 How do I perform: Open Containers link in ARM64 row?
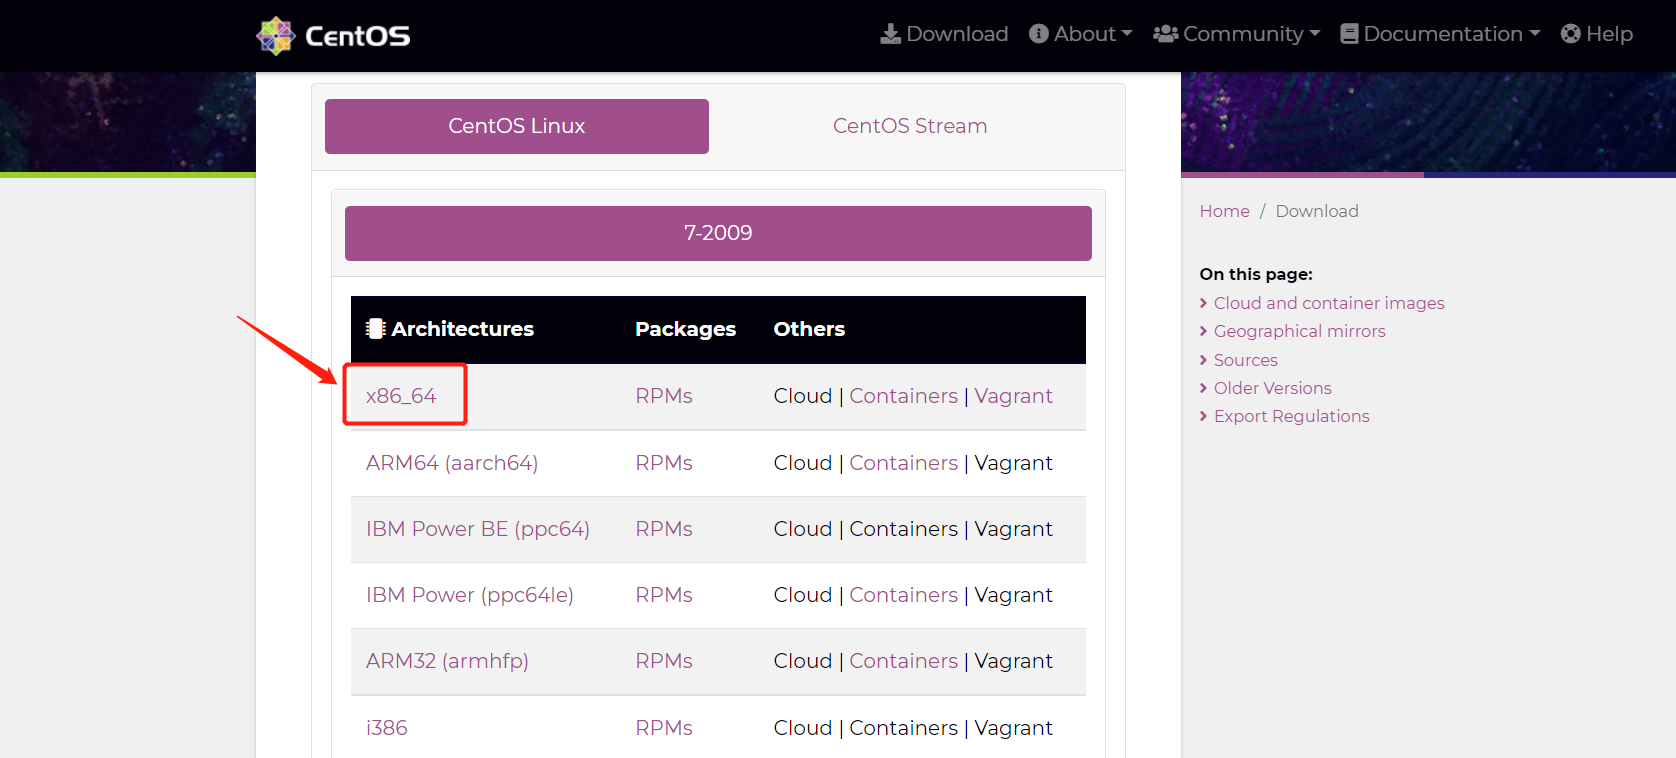(x=904, y=463)
